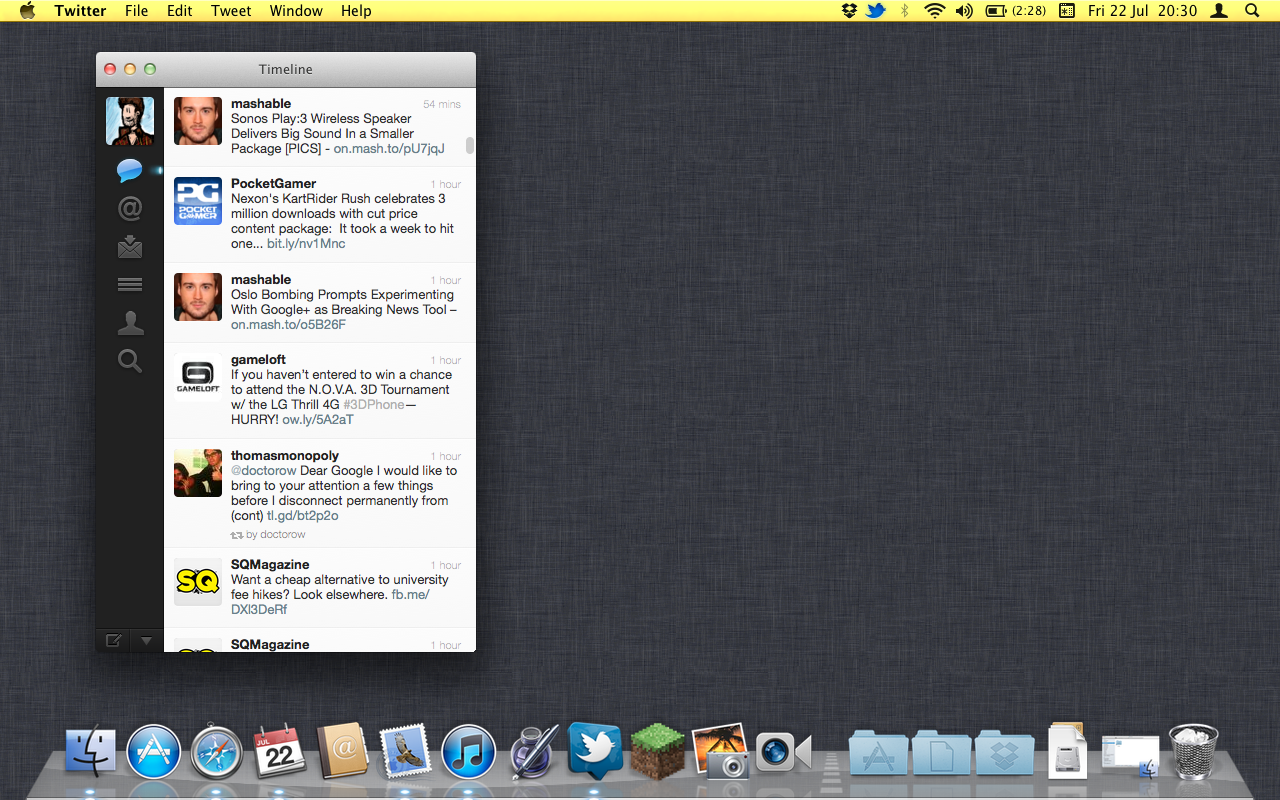Open the Search magnifier tab

[x=130, y=361]
